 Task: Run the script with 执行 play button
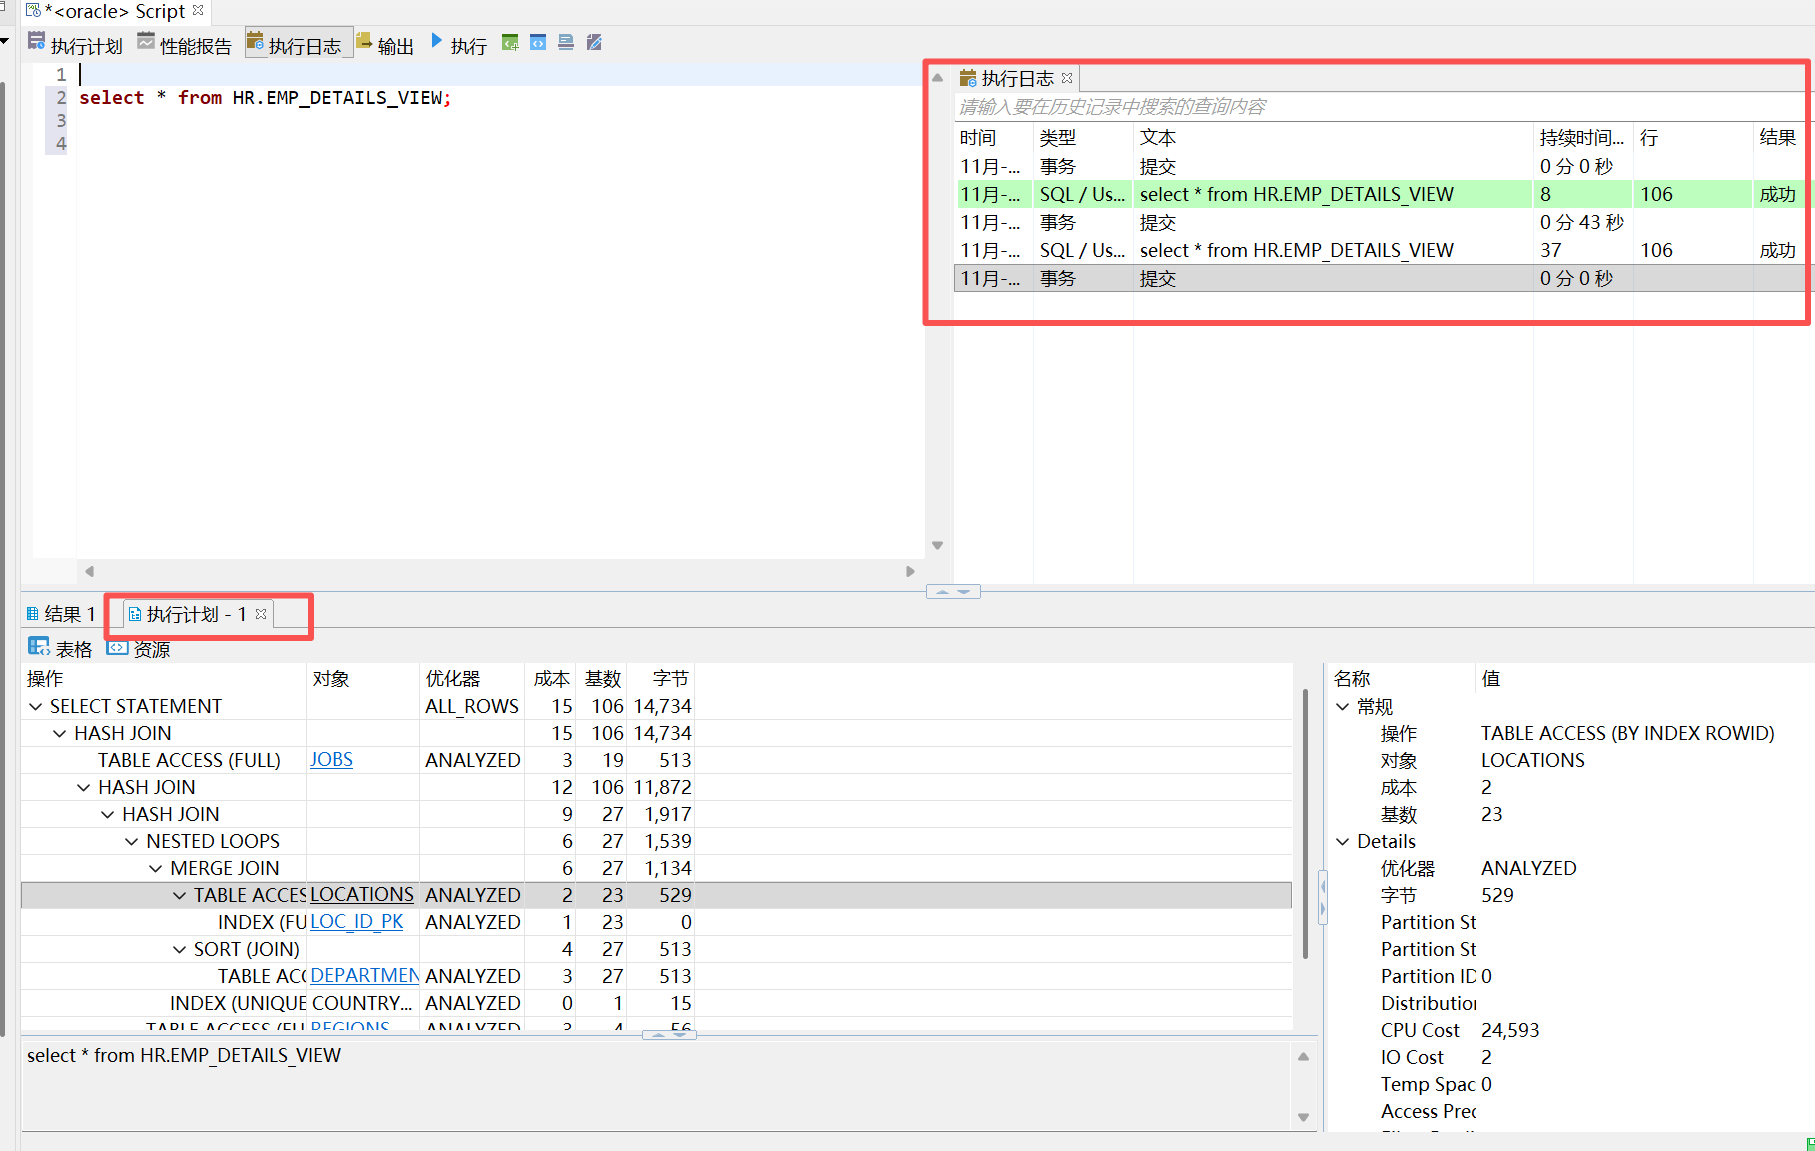tap(437, 42)
